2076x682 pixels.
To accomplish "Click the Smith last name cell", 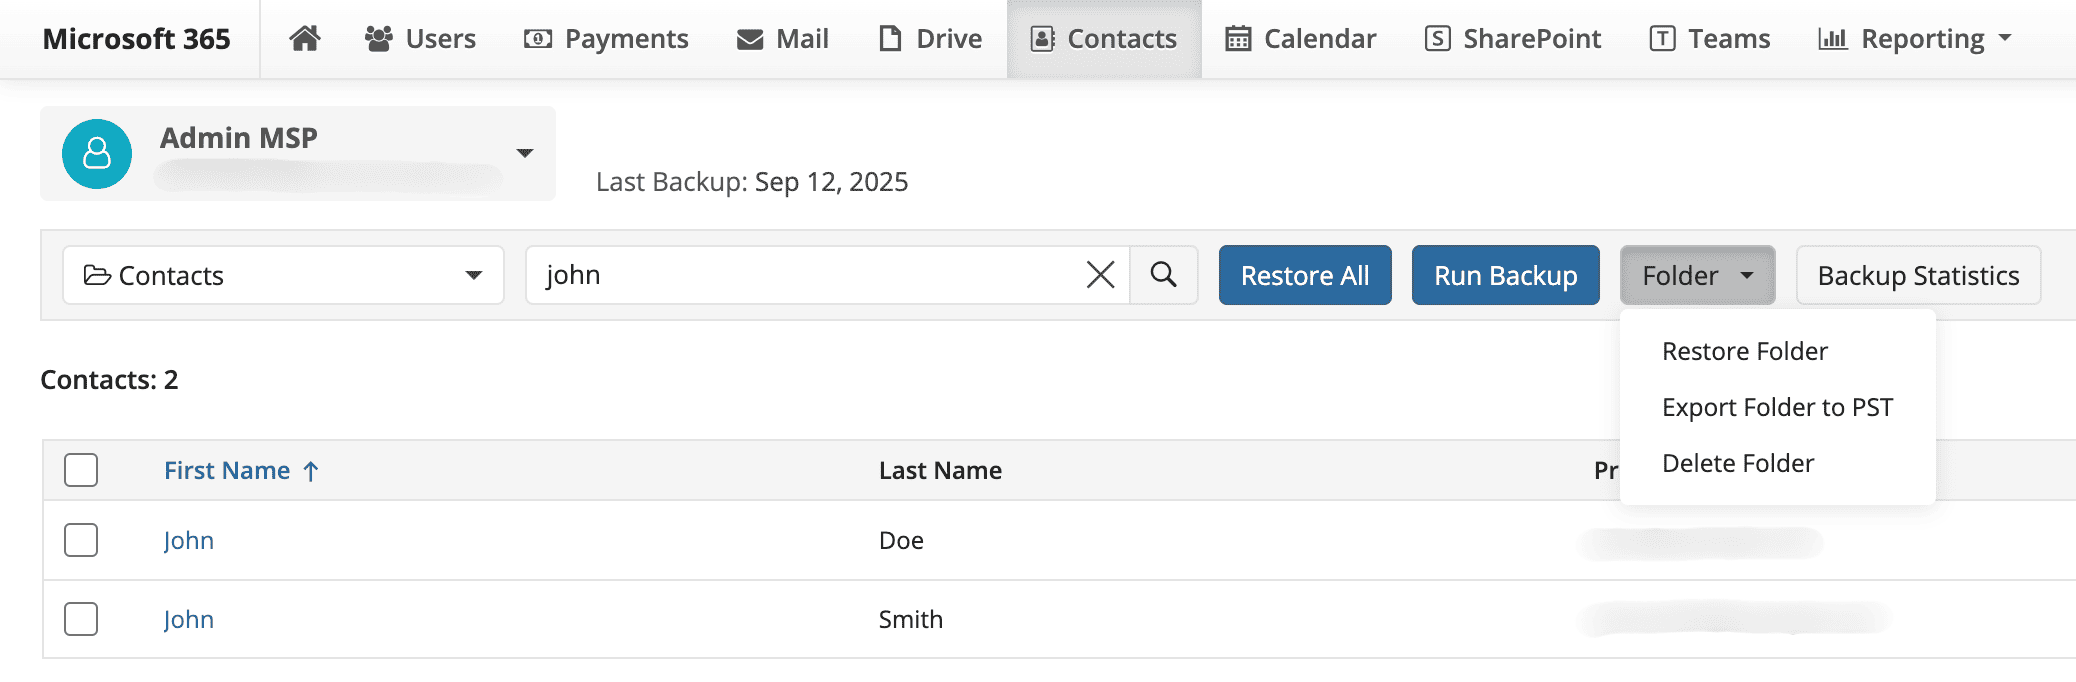I will pyautogui.click(x=911, y=619).
